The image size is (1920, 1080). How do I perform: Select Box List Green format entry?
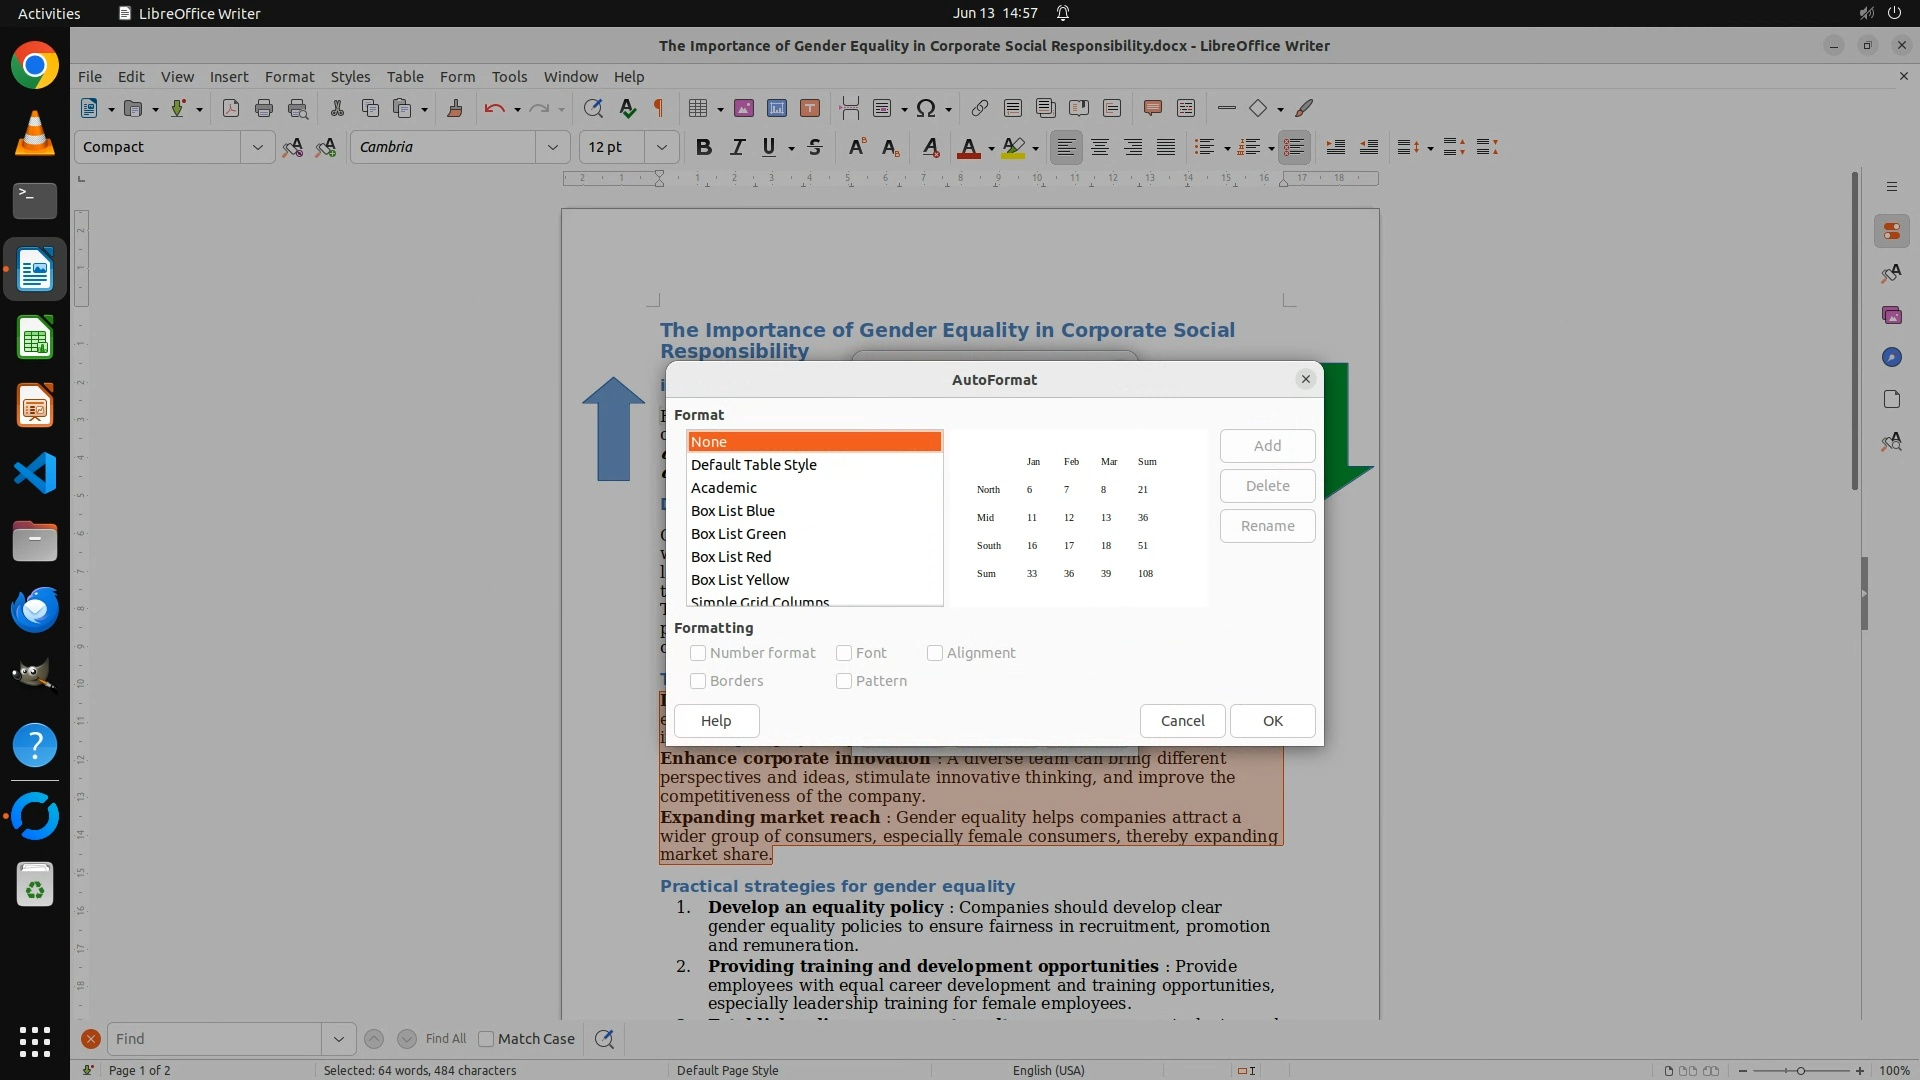coord(738,534)
